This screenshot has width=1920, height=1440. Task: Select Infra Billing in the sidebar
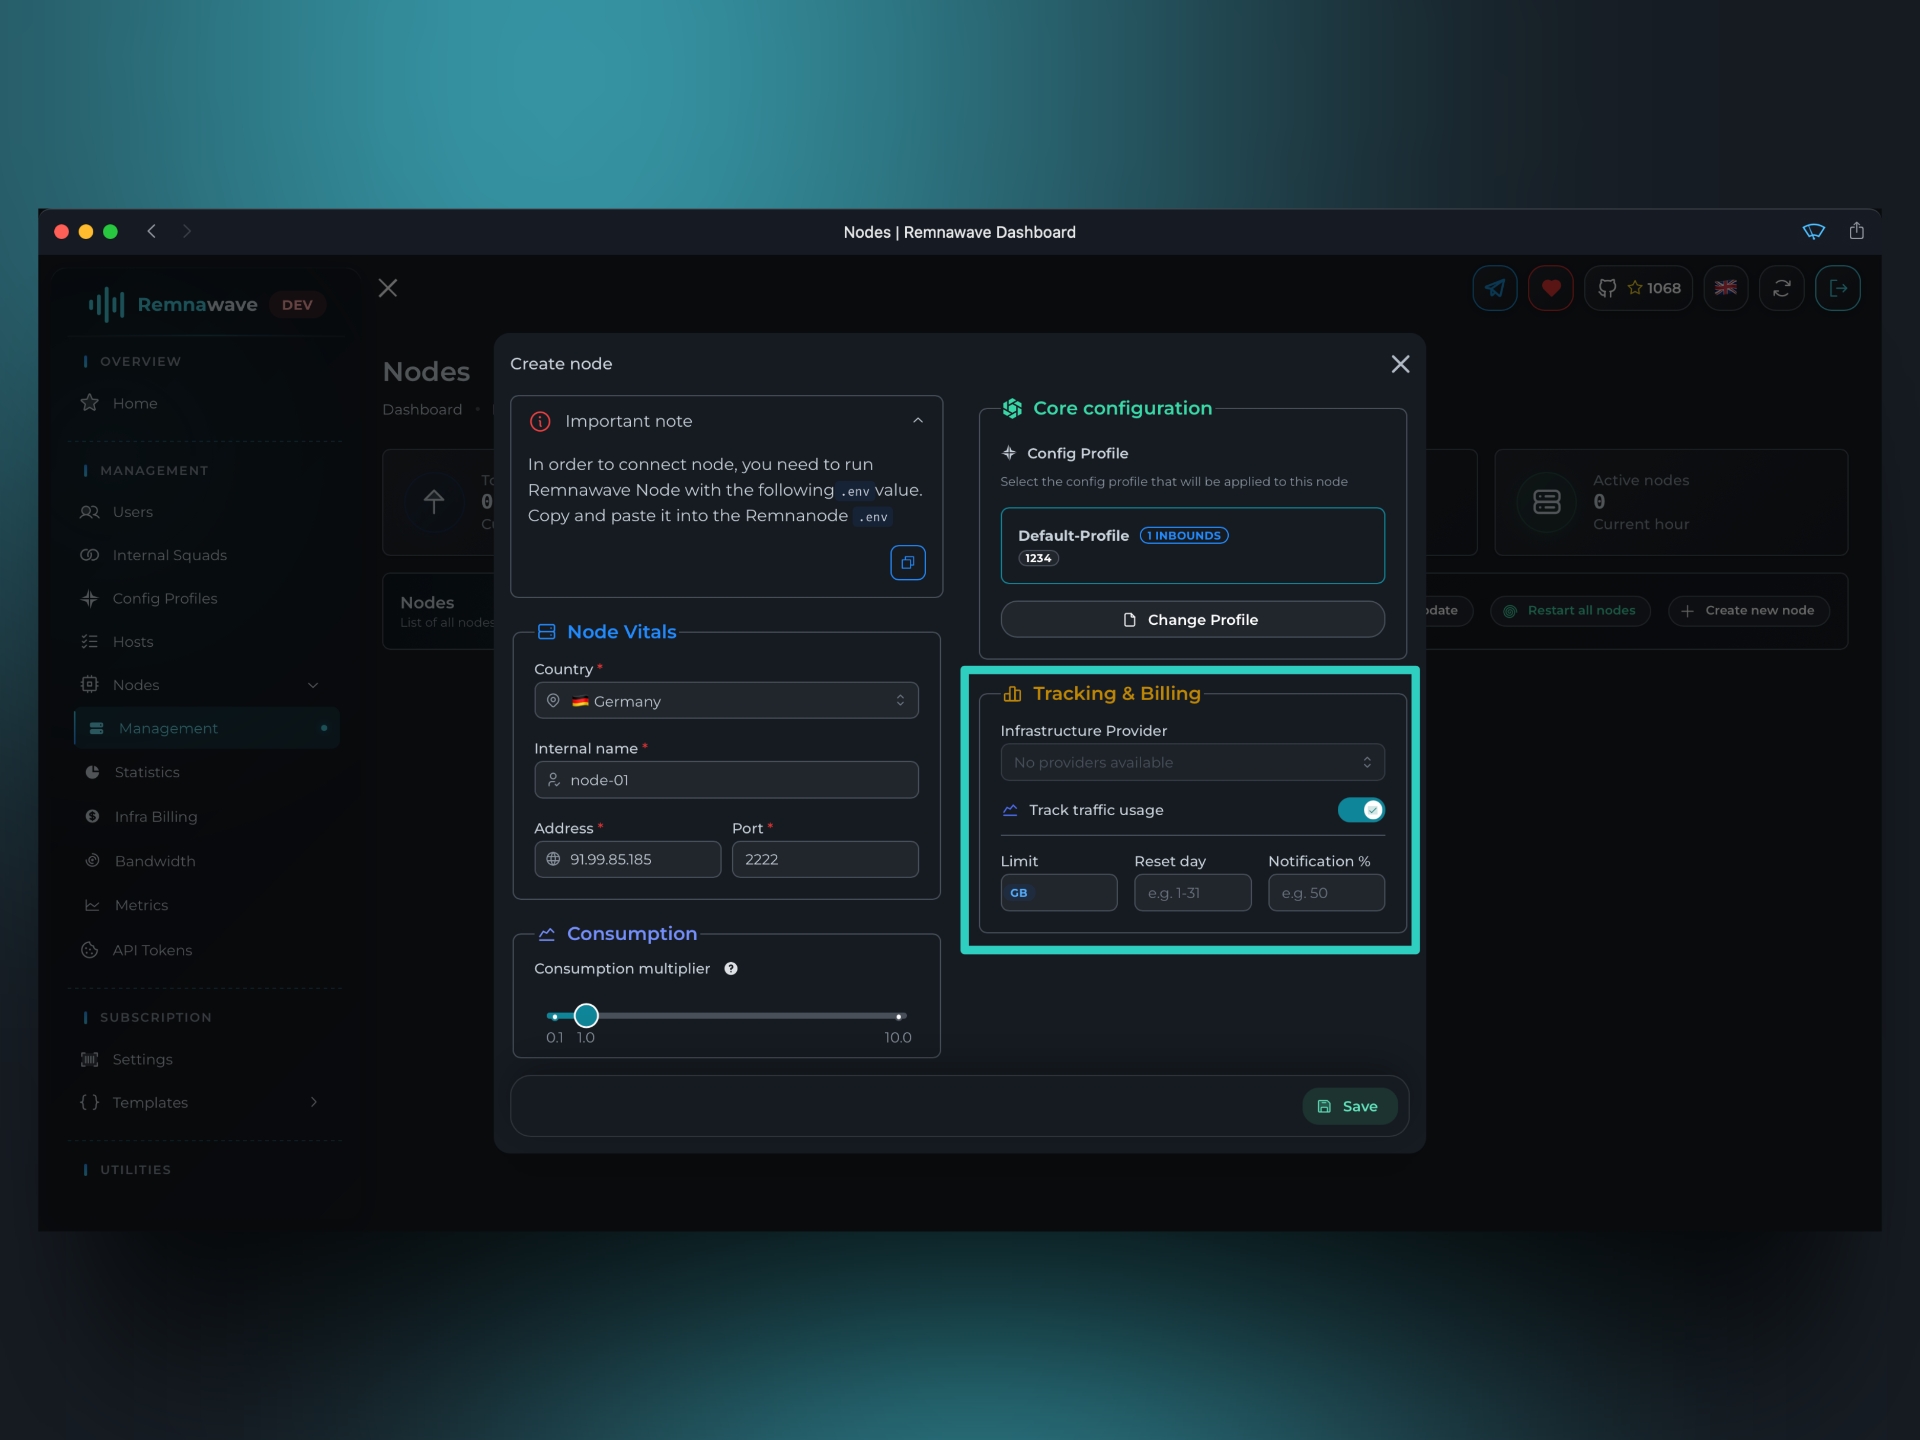(x=156, y=816)
